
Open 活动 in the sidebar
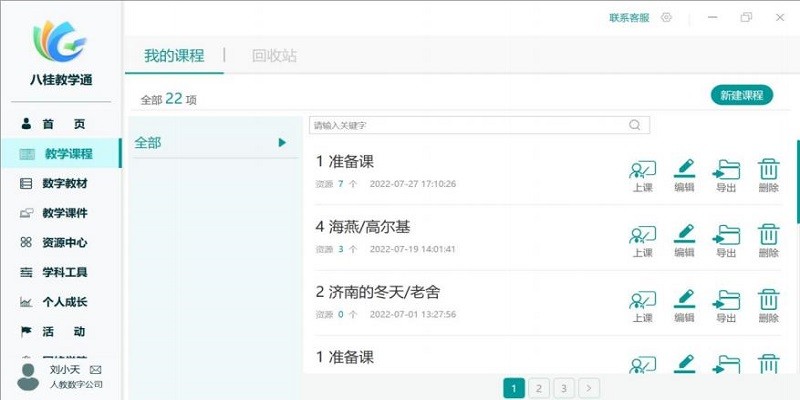pyautogui.click(x=61, y=331)
